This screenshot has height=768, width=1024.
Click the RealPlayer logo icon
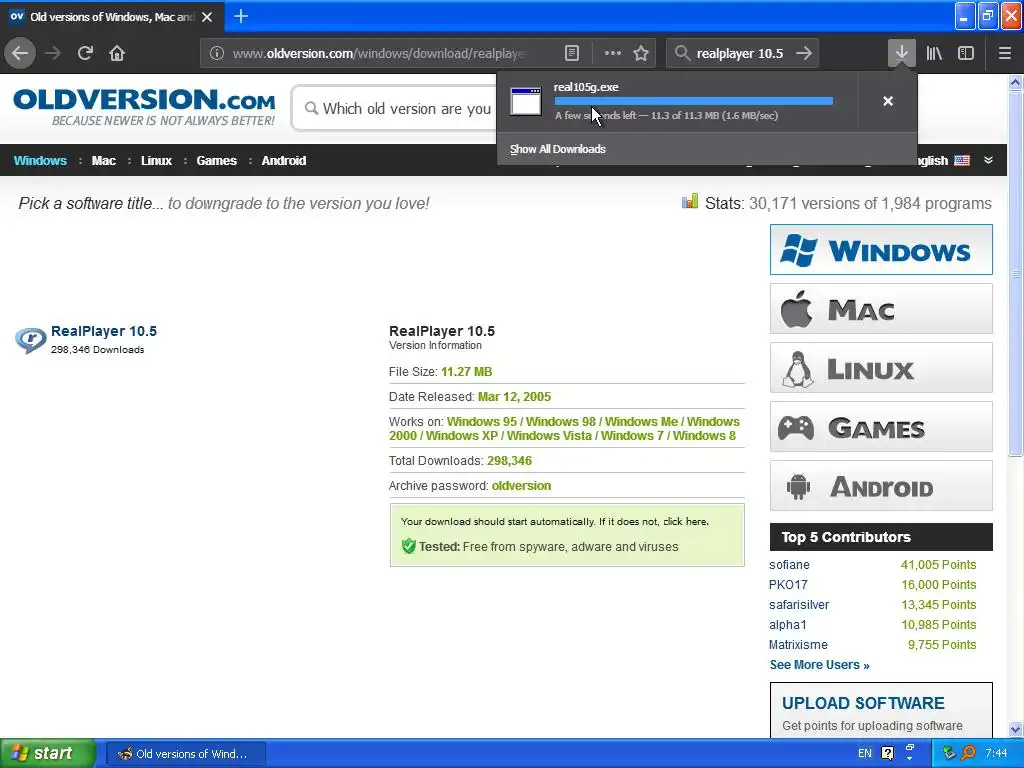click(30, 340)
